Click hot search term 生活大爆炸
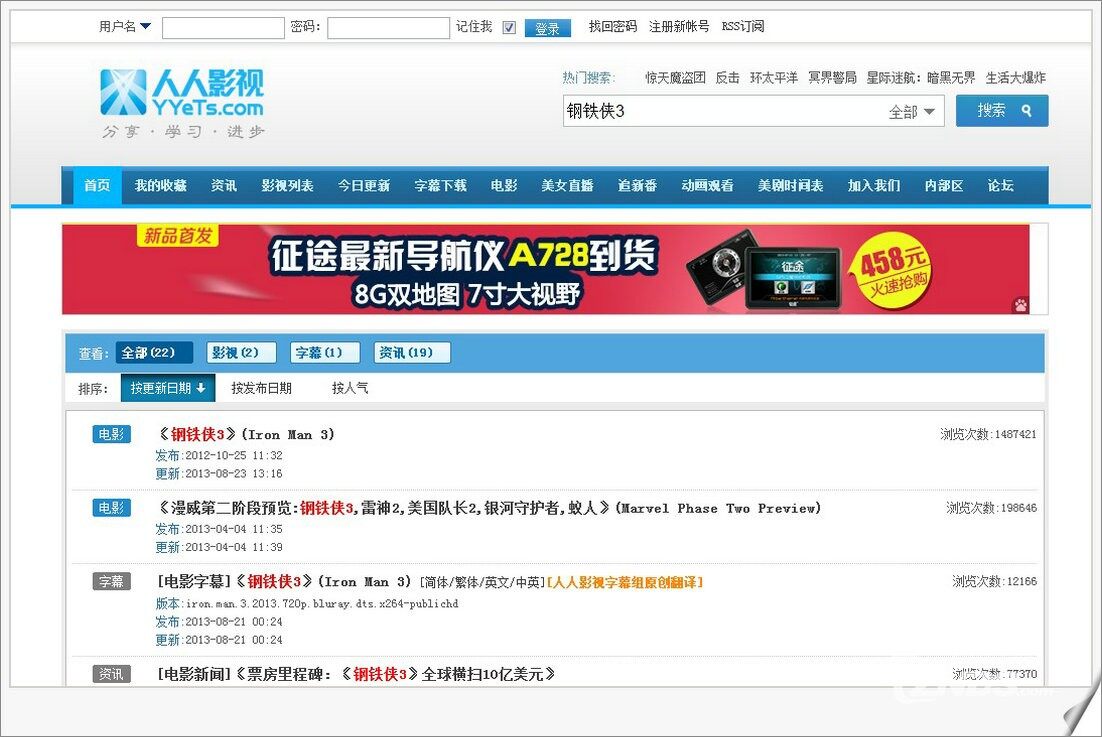 1016,78
